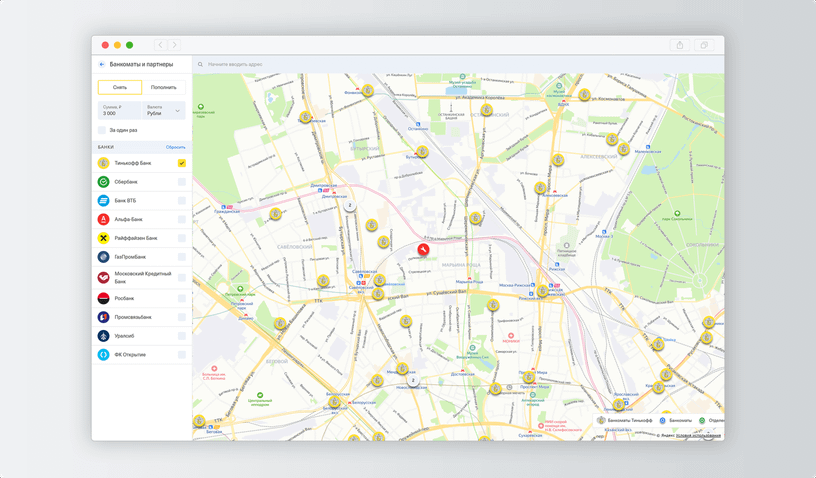Click the Райффайзен Банк yellow logo
The image size is (816, 478).
pos(103,238)
